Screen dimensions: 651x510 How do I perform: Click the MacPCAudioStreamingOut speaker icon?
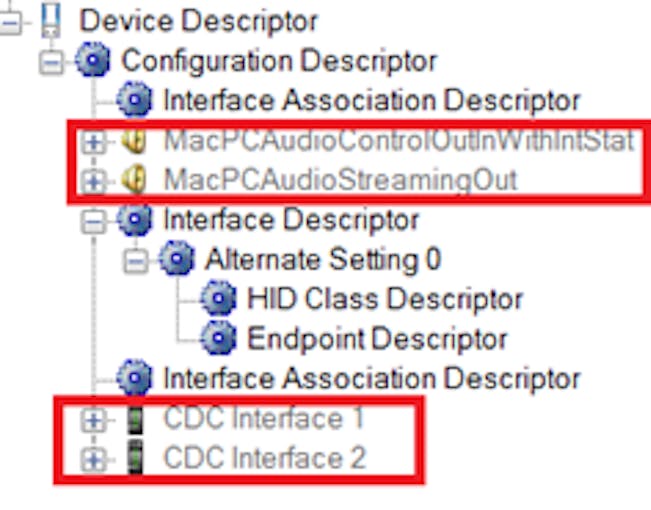click(135, 181)
